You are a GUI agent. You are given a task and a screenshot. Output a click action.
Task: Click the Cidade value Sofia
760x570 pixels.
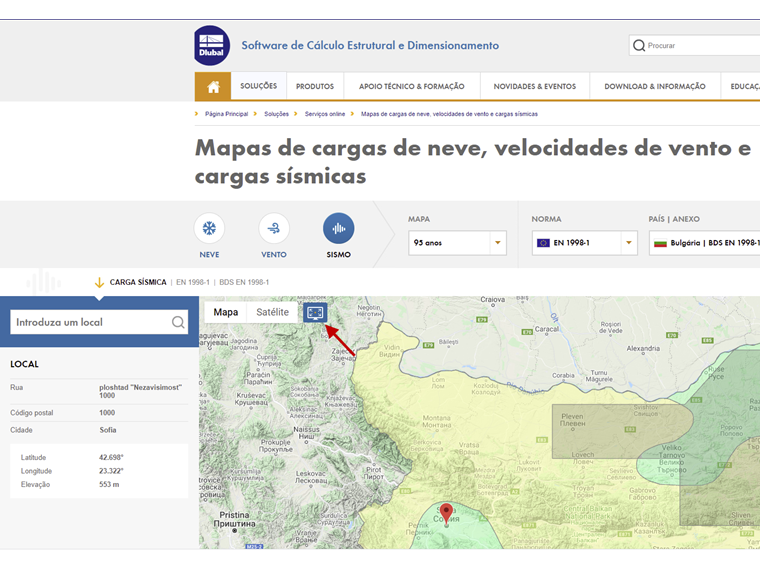pyautogui.click(x=108, y=430)
